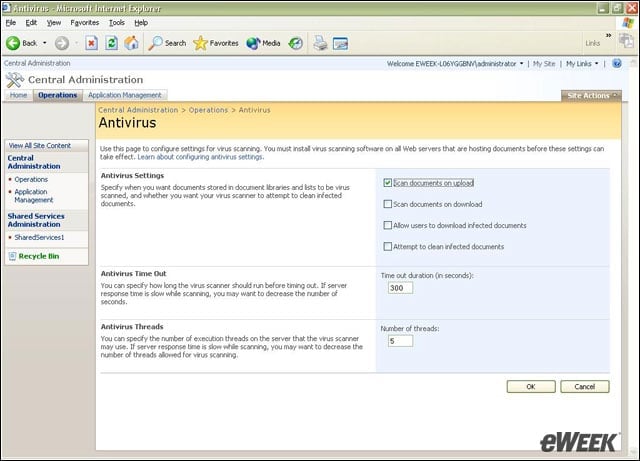Expand the Welcome administrator user menu
The width and height of the screenshot is (640, 461).
(455, 64)
